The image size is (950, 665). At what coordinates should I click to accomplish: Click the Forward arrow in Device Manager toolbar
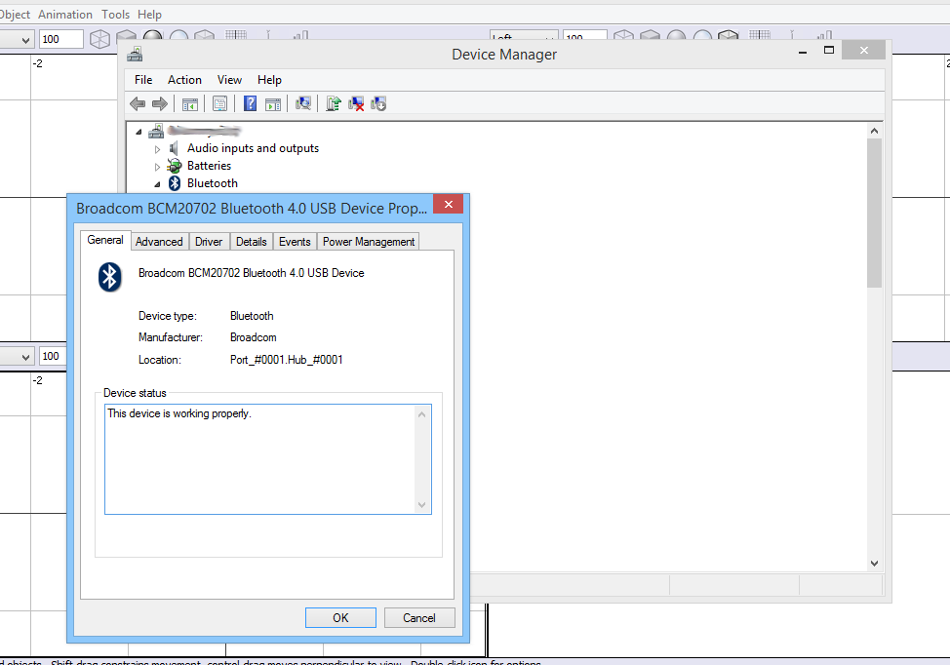click(160, 104)
